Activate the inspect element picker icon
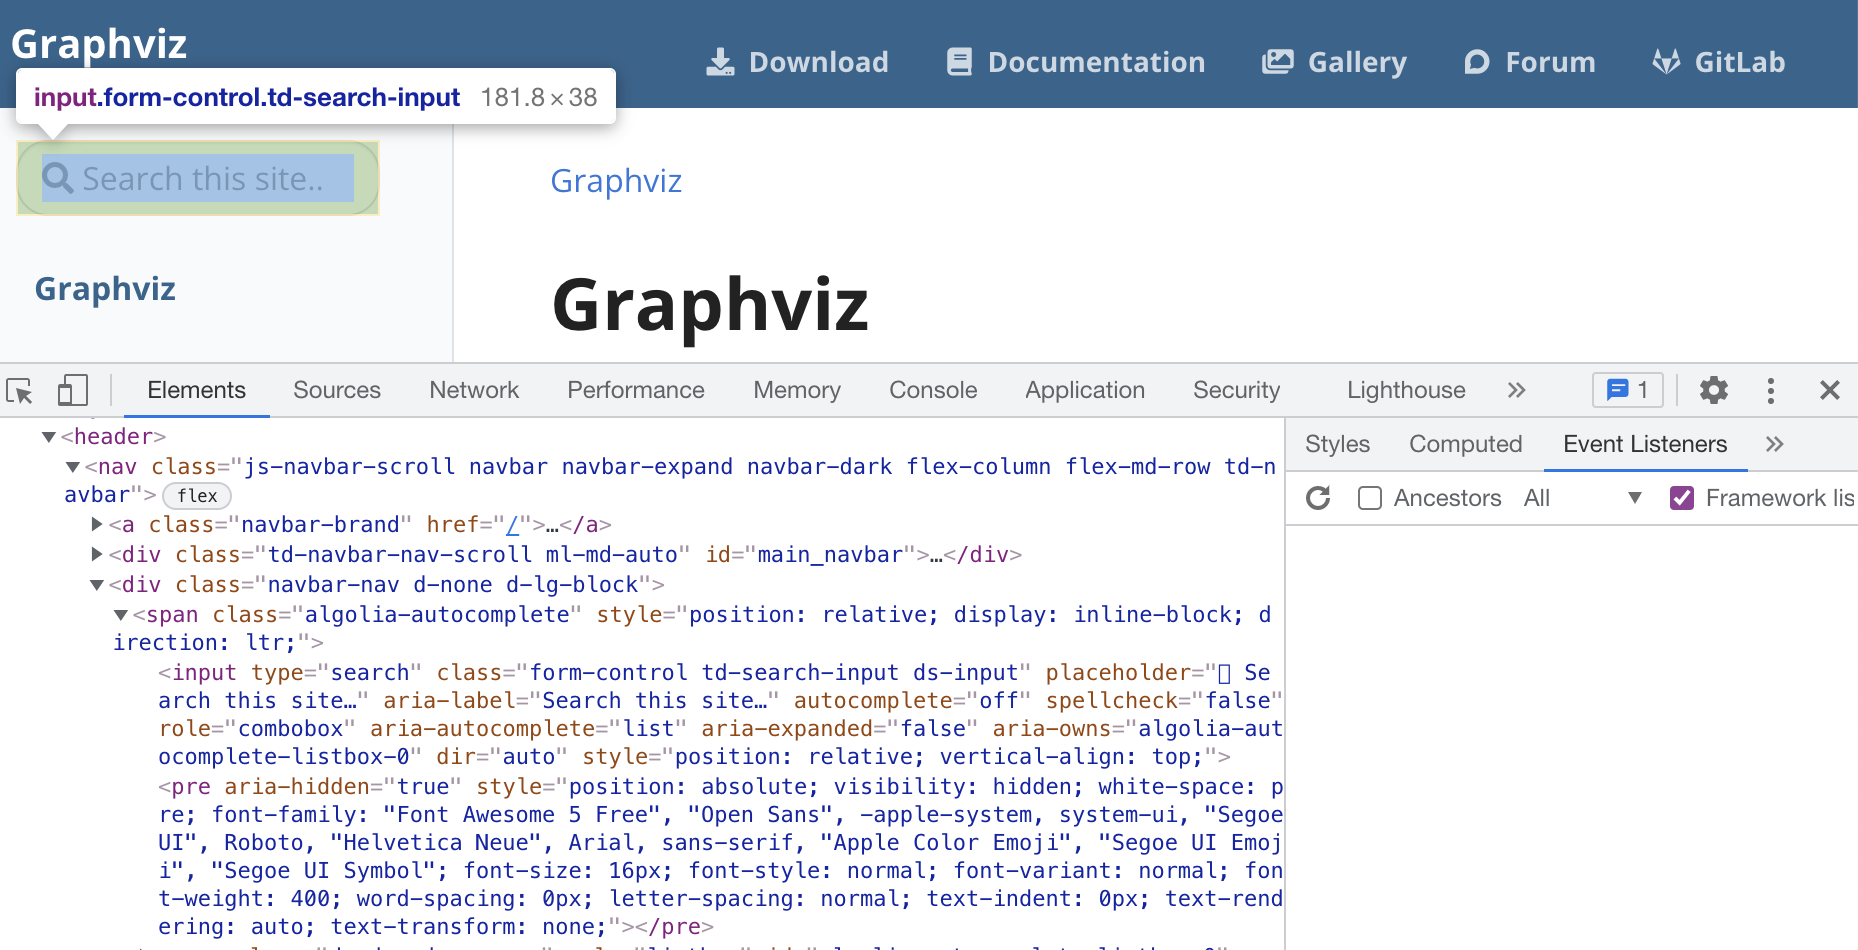This screenshot has height=950, width=1858. point(20,390)
